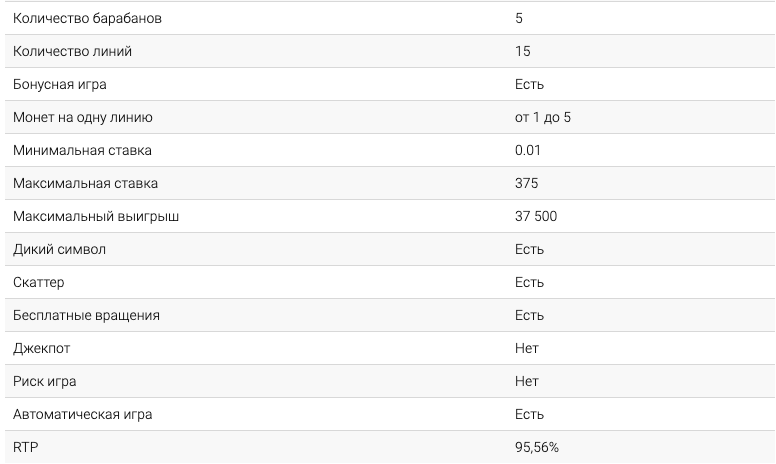Click the "Джекпот" row label

[x=42, y=348]
